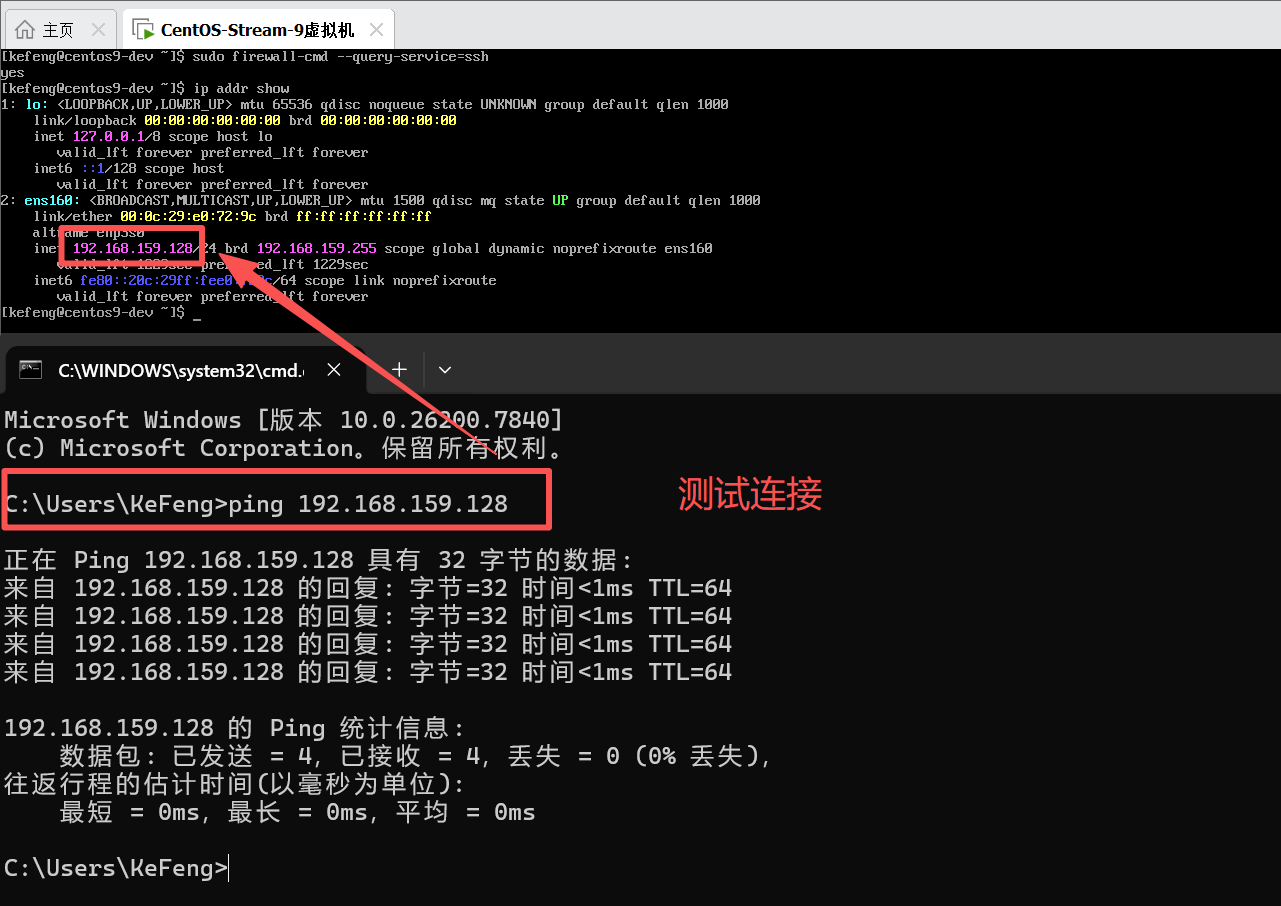Screen dimensions: 1281x906
Task: Click the 'Ping 统计信息' heading line
Action: [x=235, y=728]
